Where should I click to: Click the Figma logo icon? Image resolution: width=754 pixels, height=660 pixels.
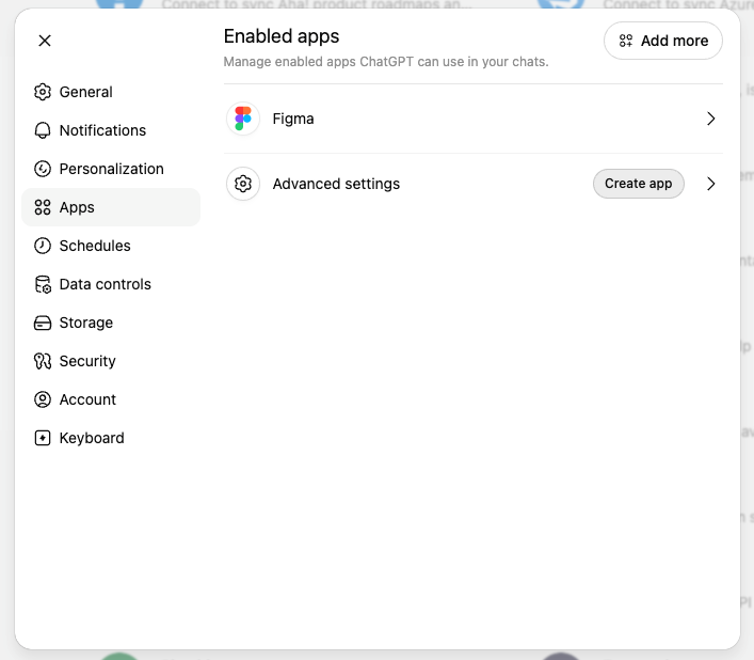pos(243,119)
